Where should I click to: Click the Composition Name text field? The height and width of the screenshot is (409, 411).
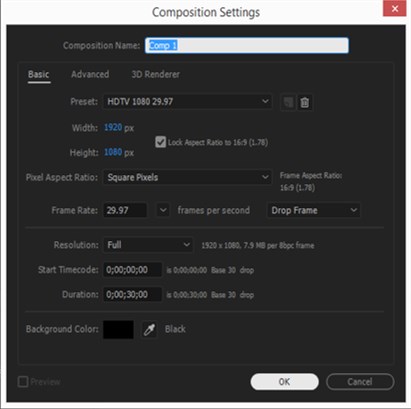247,45
